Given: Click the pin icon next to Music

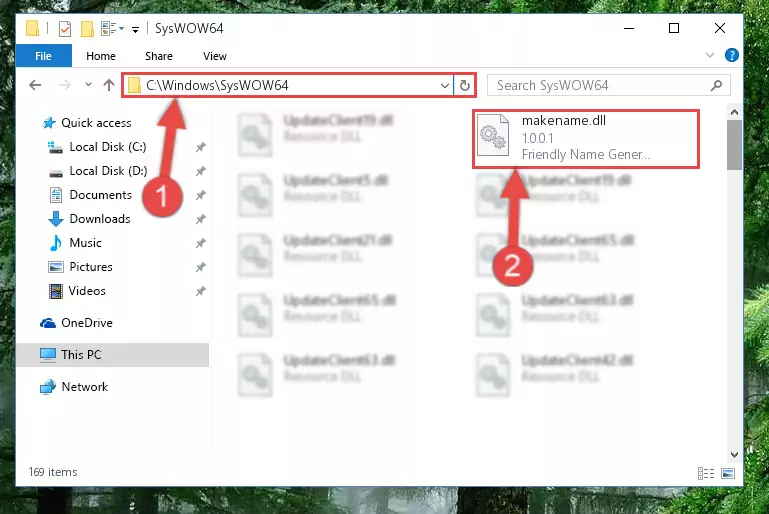Looking at the screenshot, I should click(201, 243).
